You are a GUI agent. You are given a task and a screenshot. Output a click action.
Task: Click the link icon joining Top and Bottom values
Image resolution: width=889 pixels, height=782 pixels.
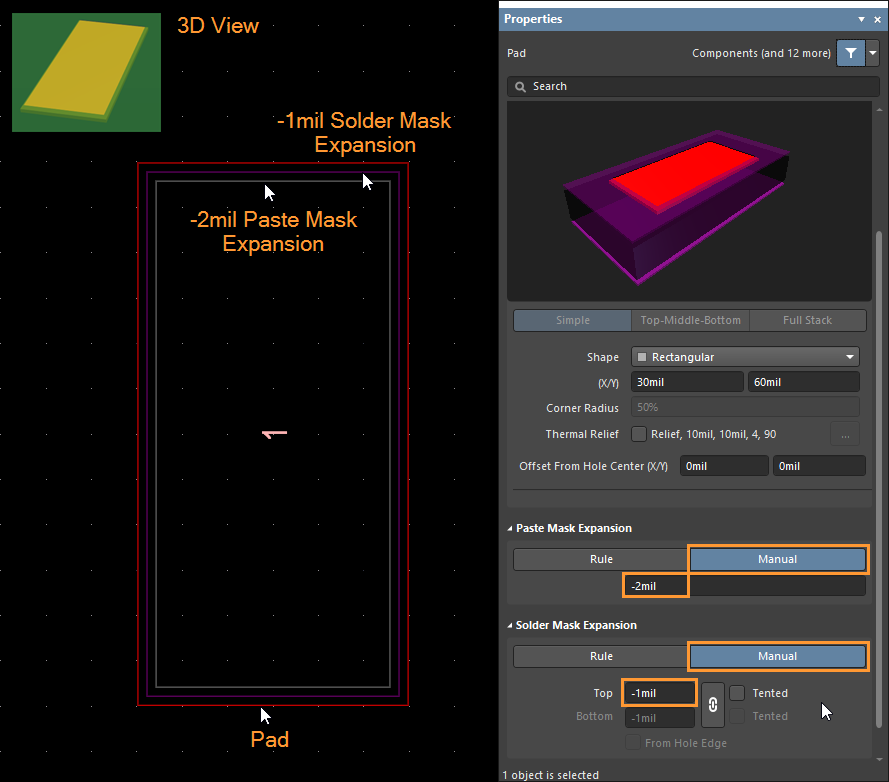pyautogui.click(x=712, y=704)
